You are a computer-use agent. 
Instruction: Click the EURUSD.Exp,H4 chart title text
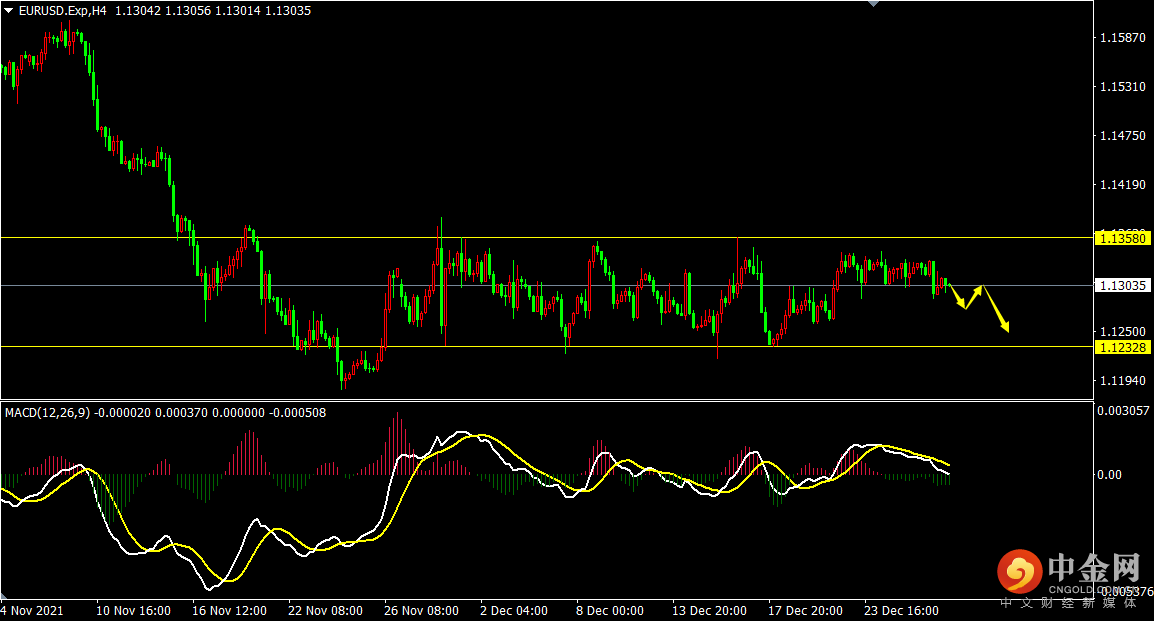[63, 10]
